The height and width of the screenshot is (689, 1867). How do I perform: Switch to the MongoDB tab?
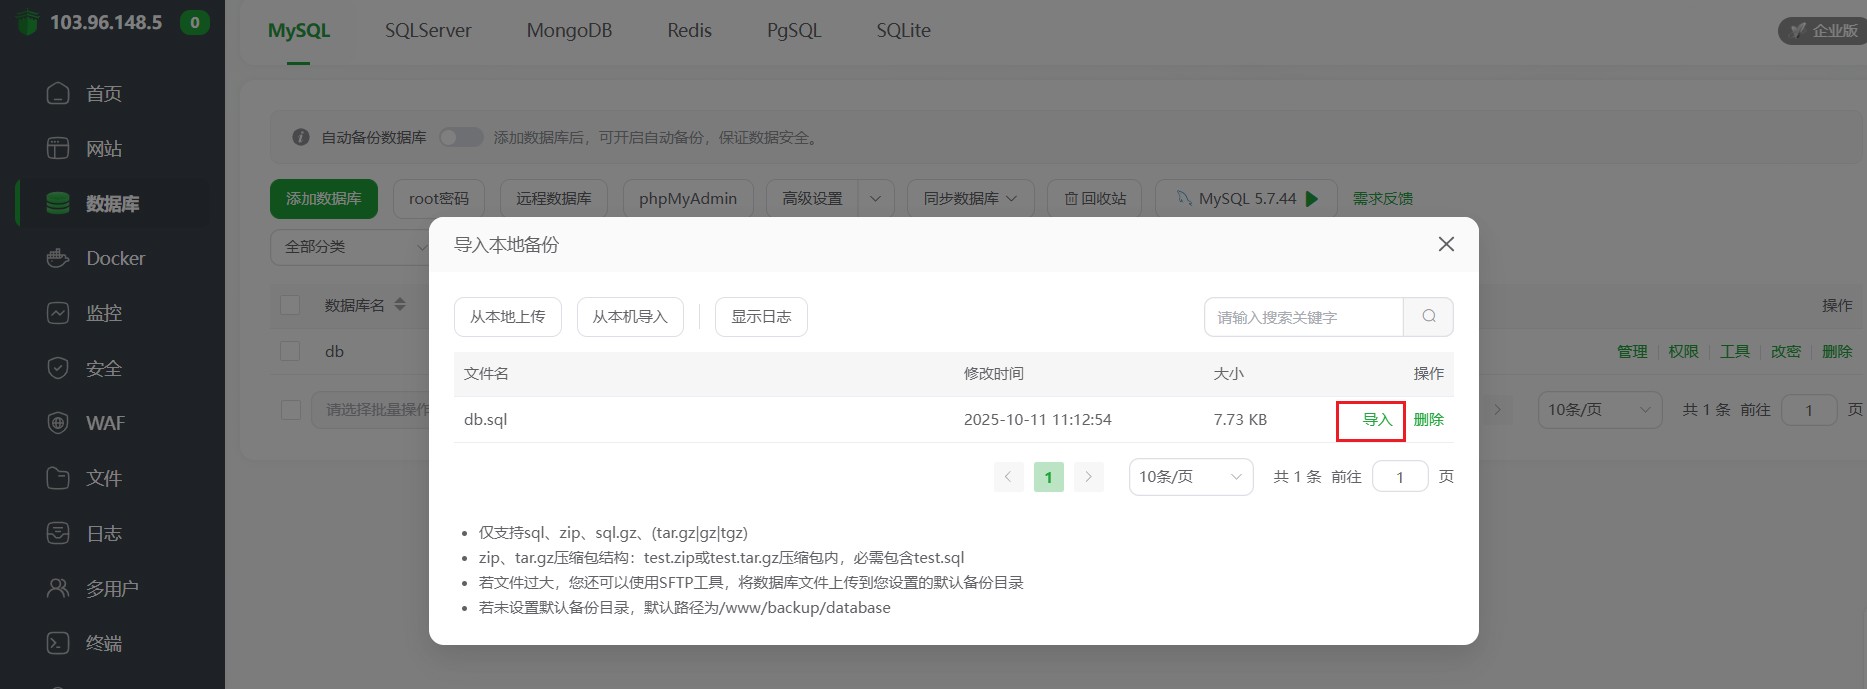[x=569, y=31]
